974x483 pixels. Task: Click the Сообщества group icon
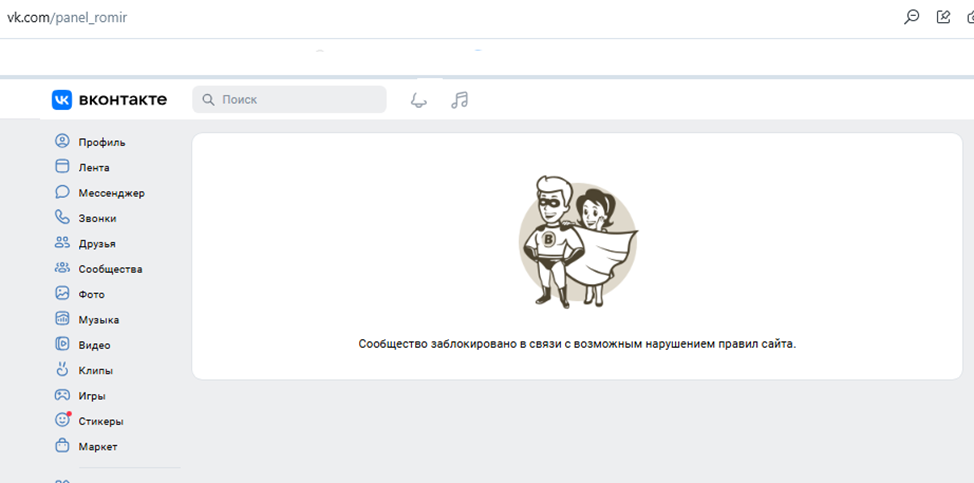click(62, 269)
